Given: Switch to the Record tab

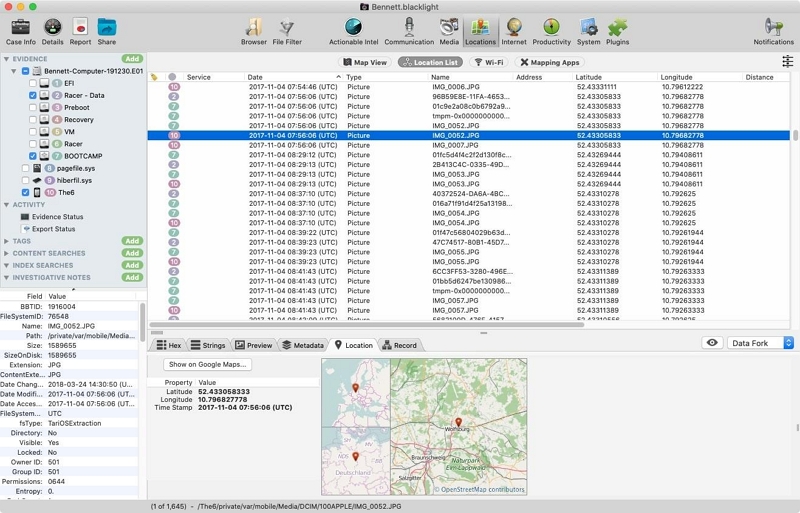Looking at the screenshot, I should pos(400,346).
